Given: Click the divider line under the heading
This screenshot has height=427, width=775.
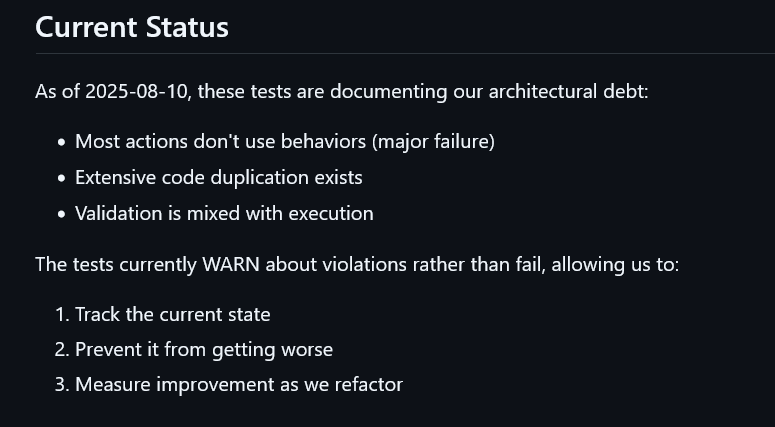Looking at the screenshot, I should point(400,52).
